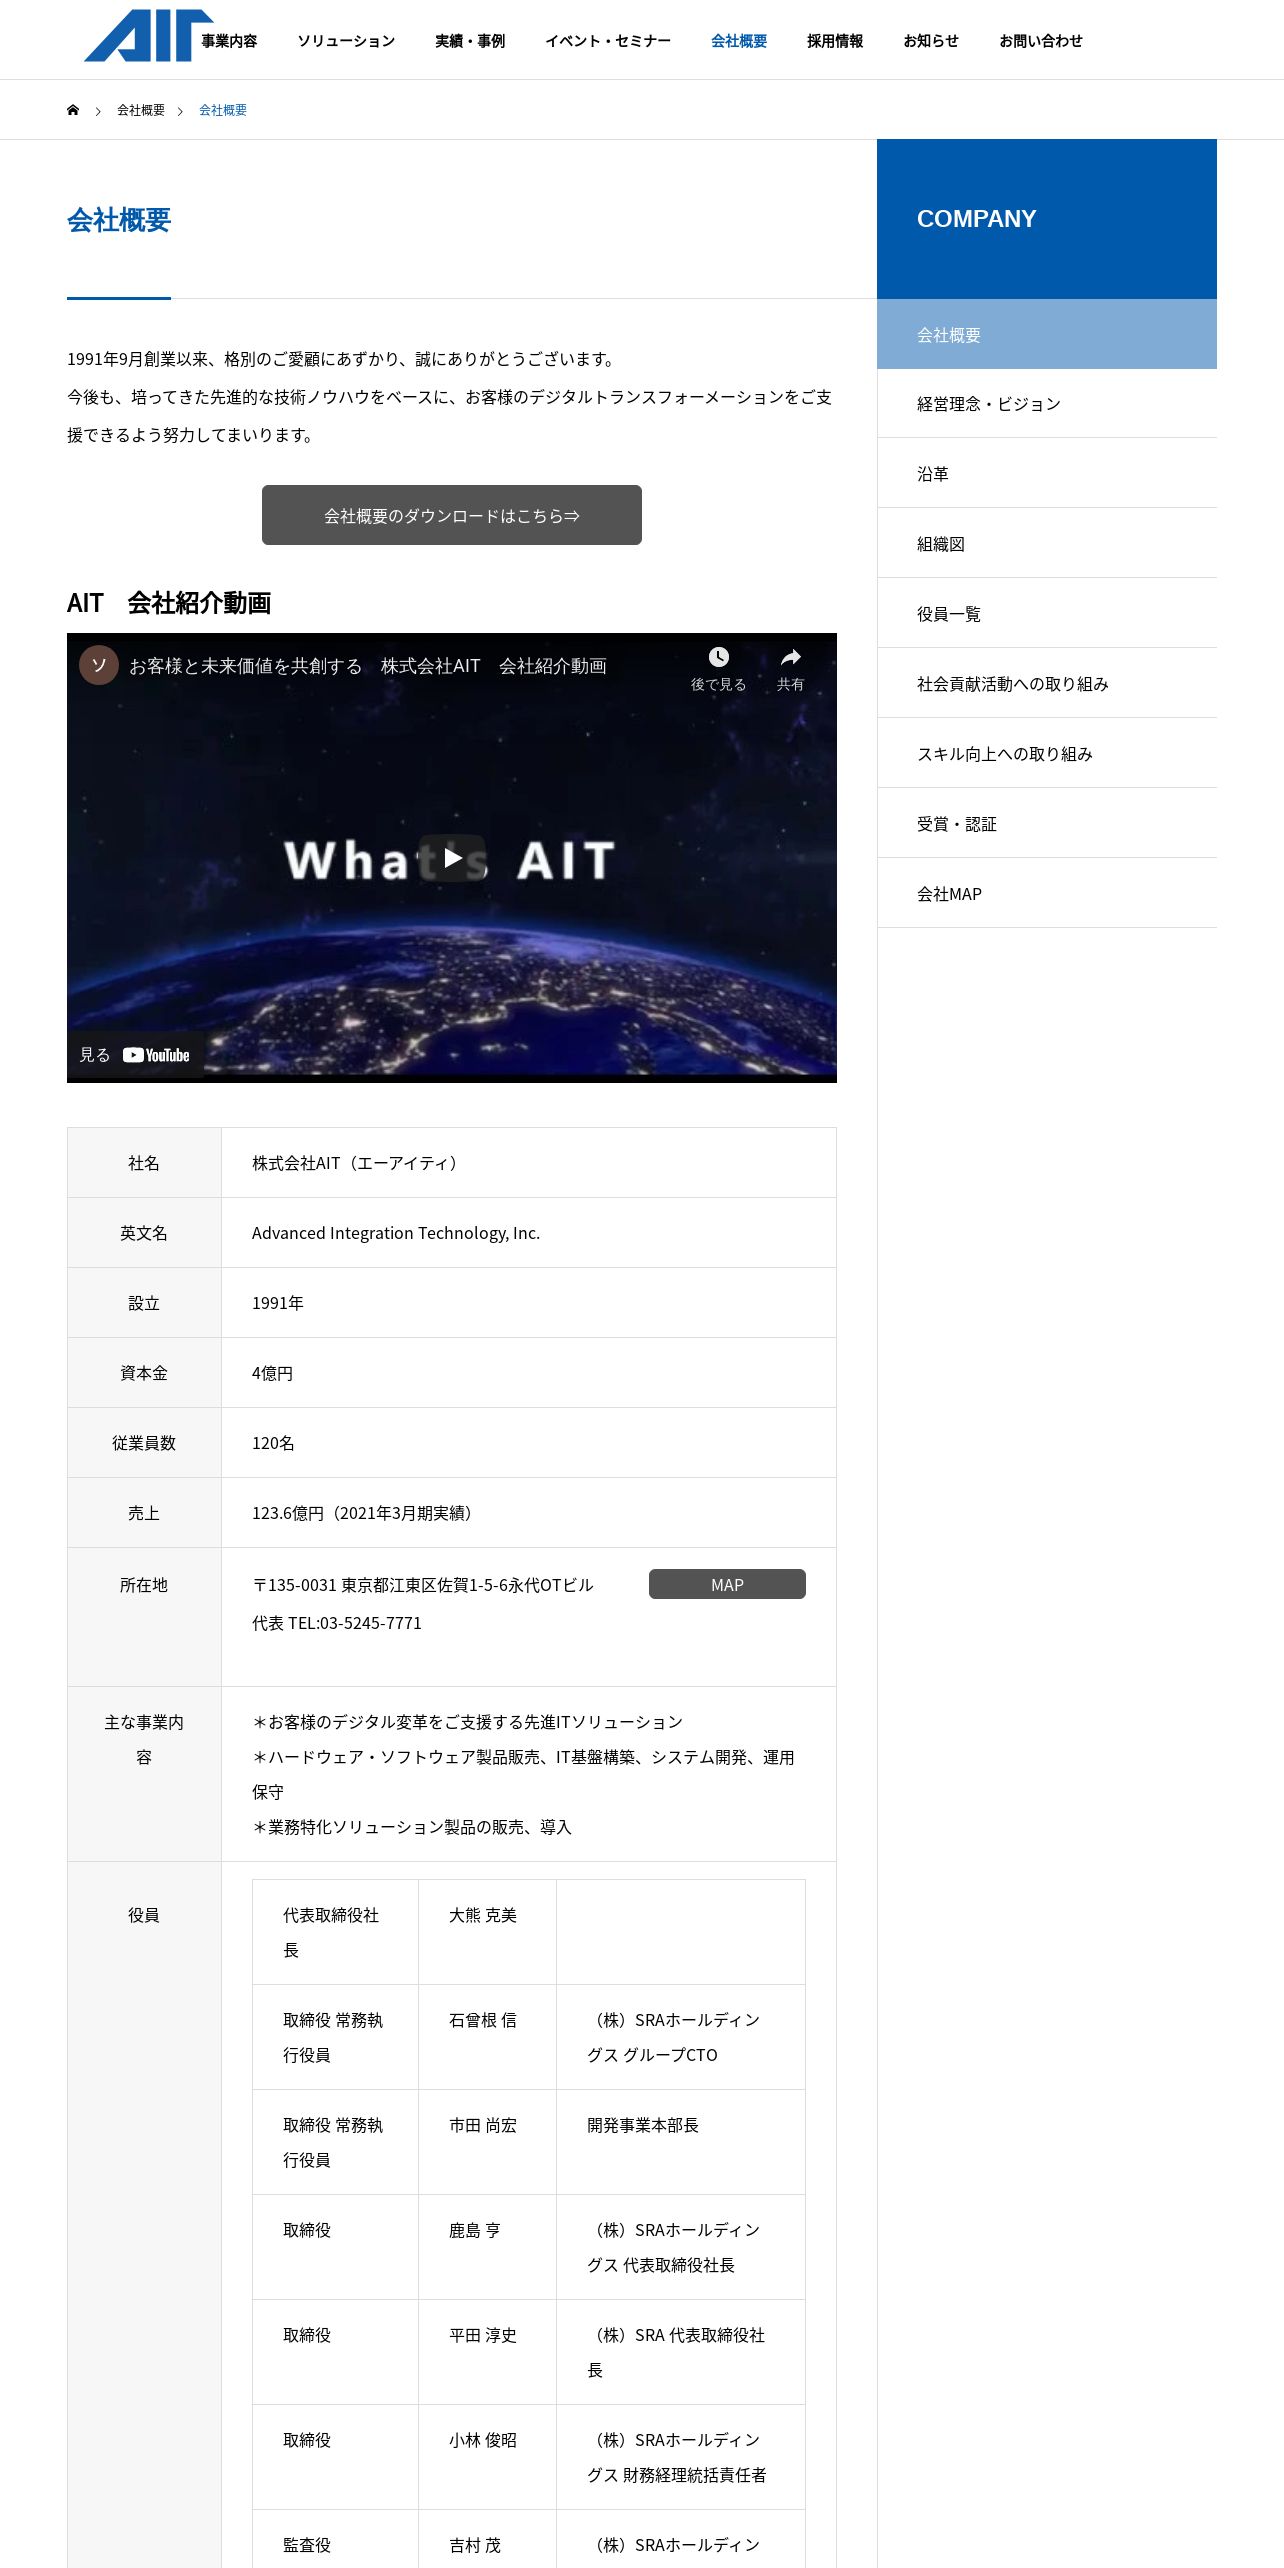Open video on YouTube logo

(x=156, y=1055)
